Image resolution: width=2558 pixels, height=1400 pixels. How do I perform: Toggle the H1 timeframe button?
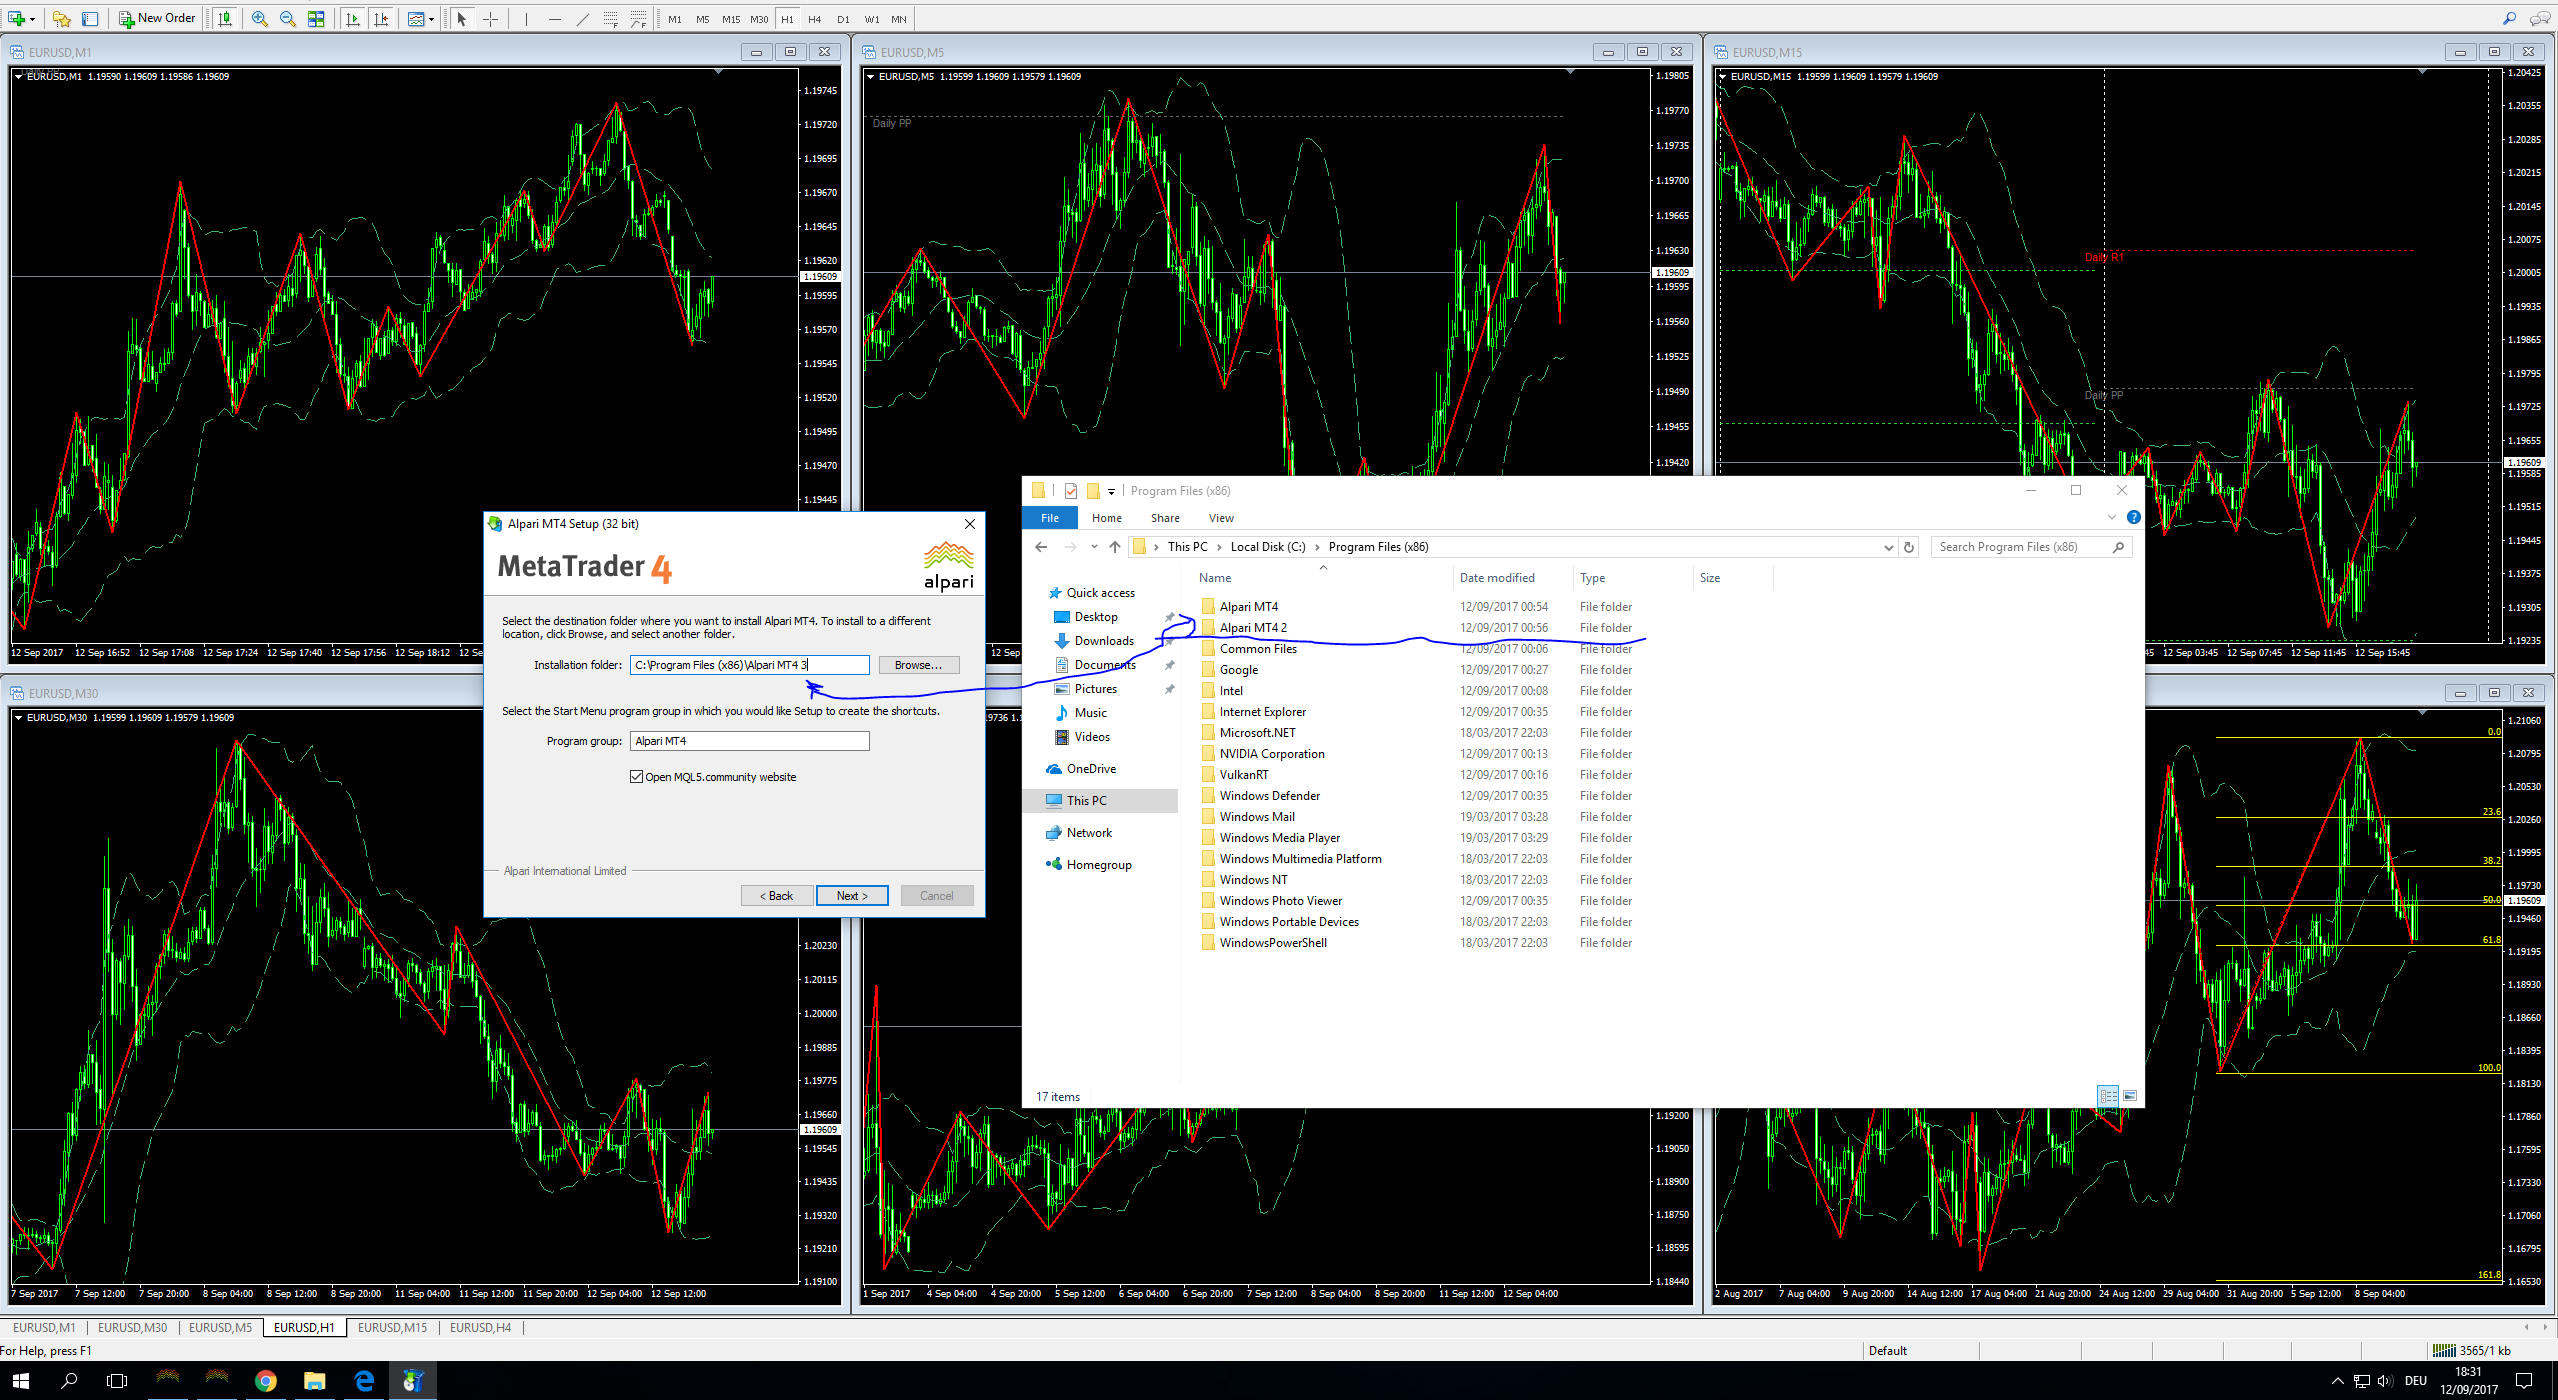pos(788,19)
